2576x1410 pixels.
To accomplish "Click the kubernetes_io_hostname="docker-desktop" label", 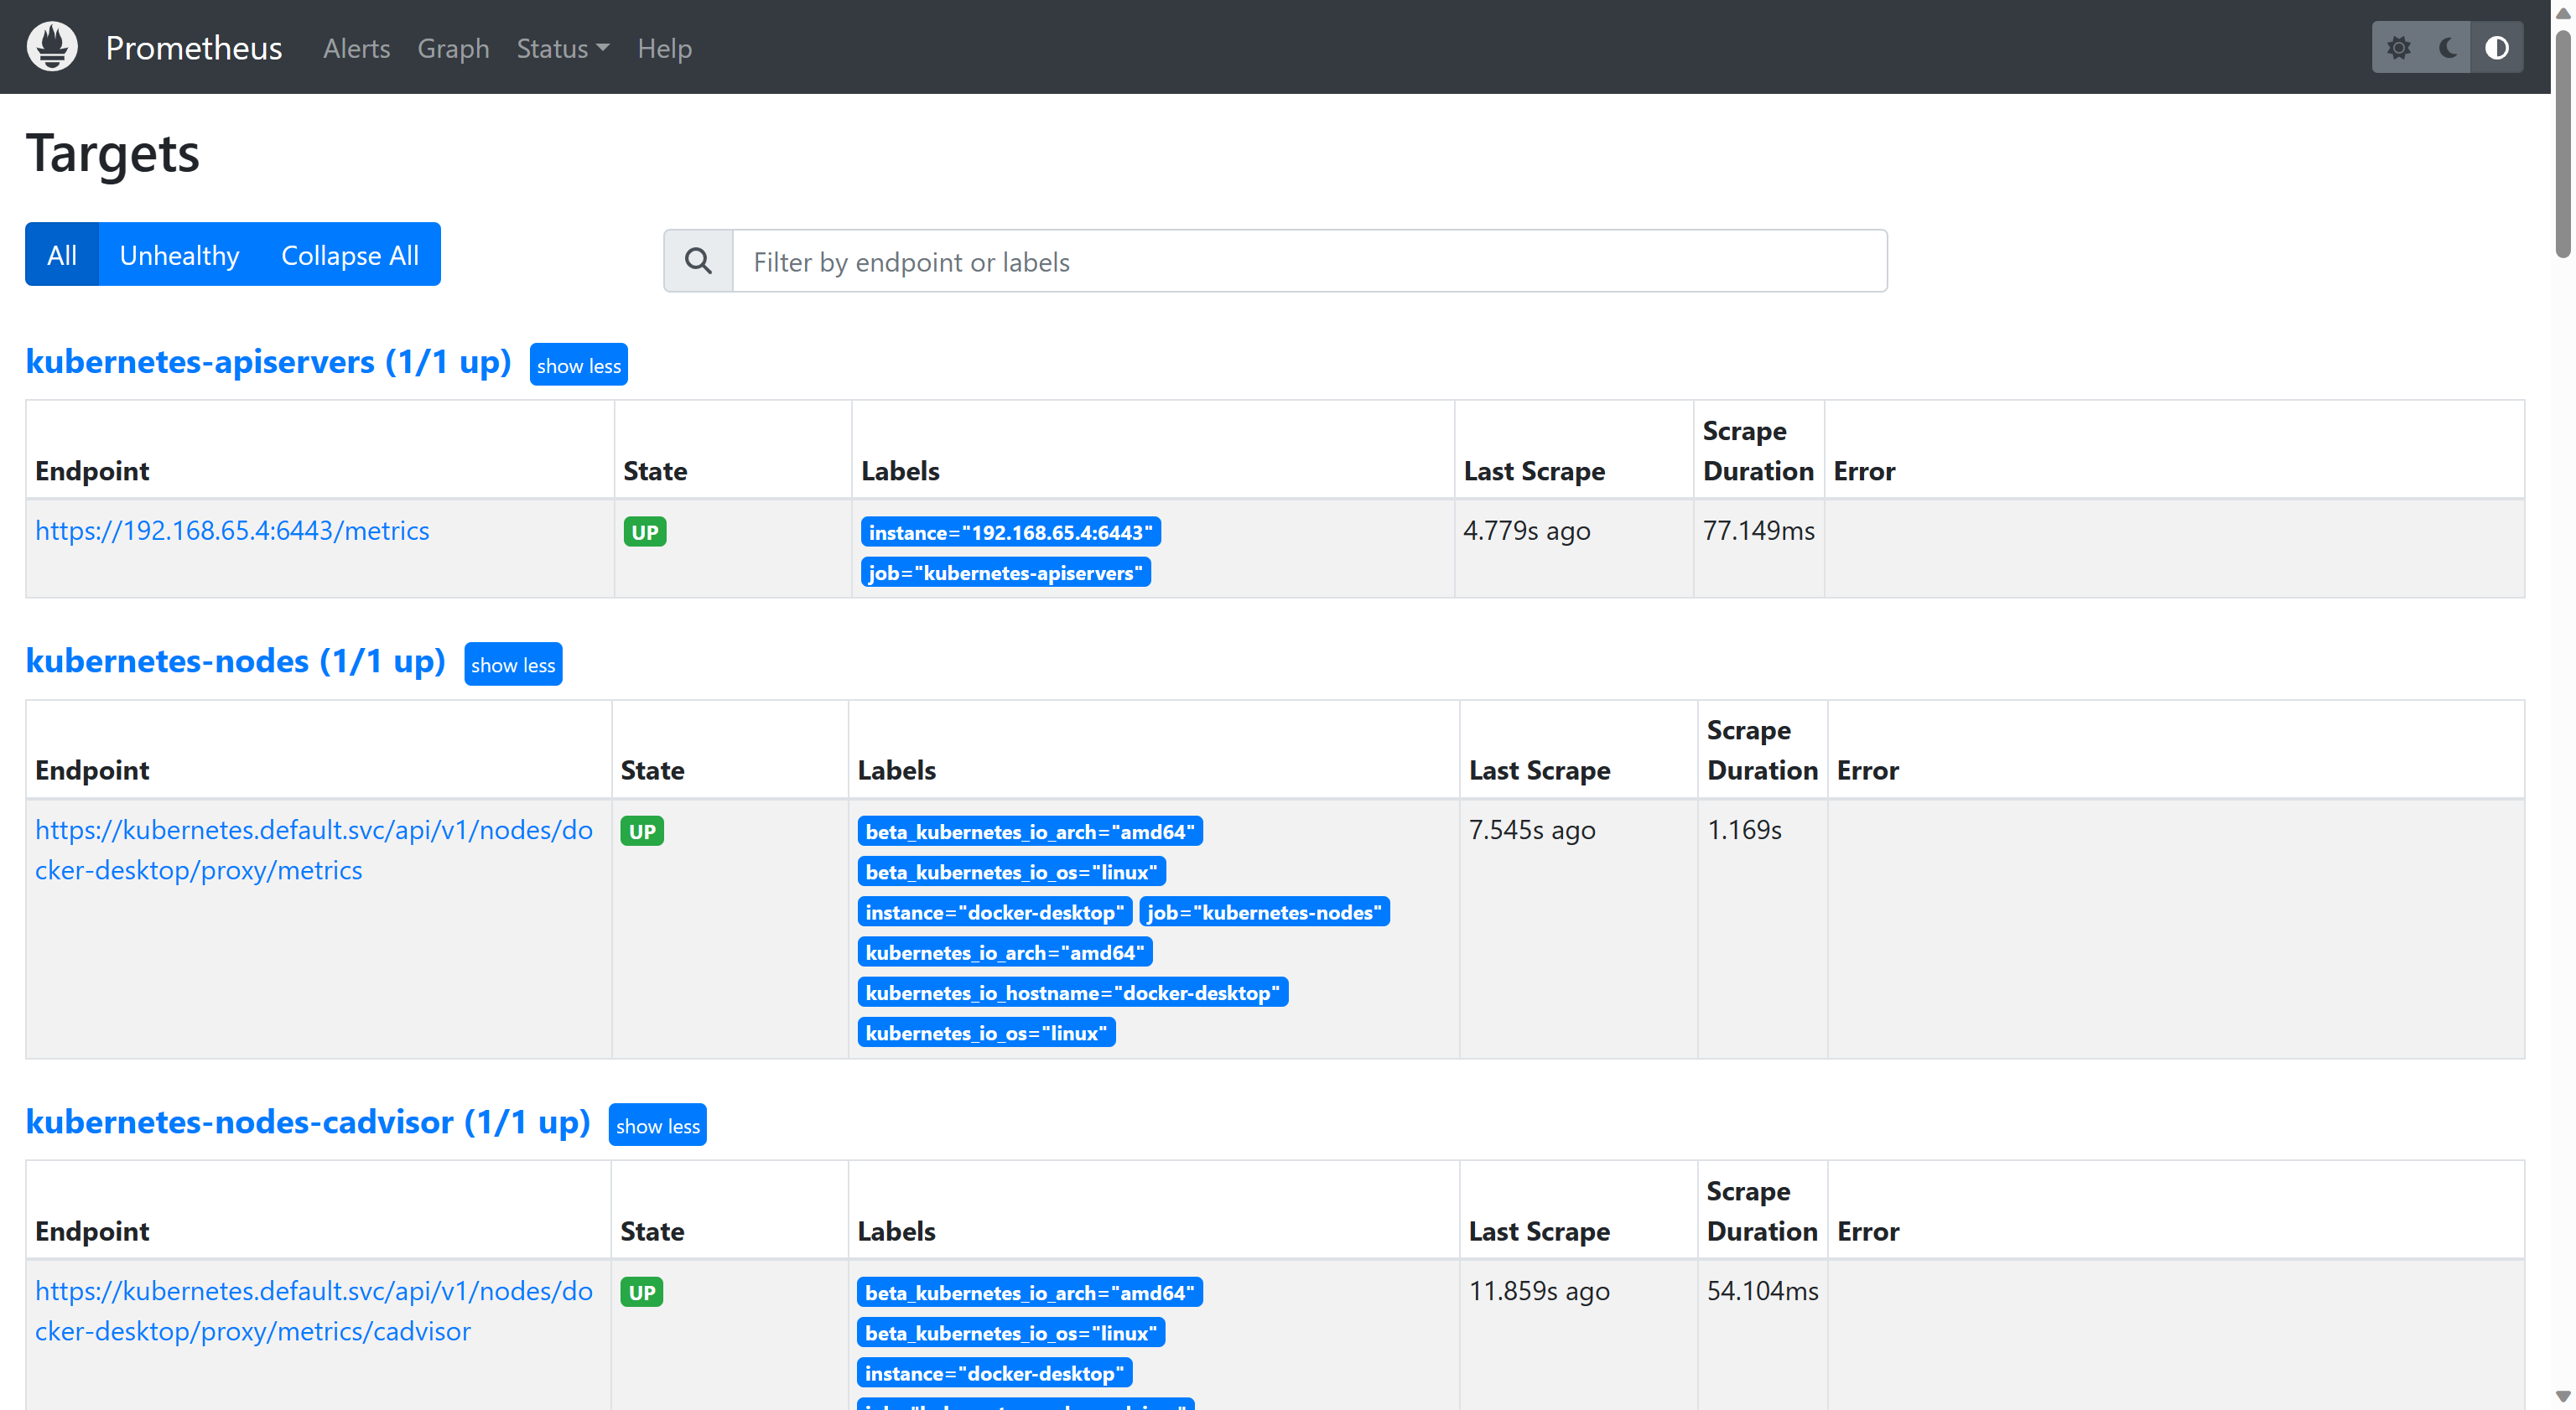I will [1072, 992].
